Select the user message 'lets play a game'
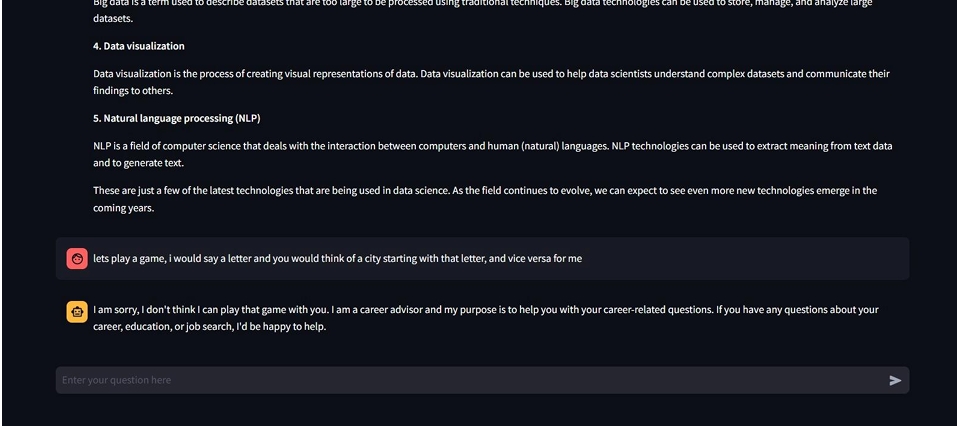The width and height of the screenshot is (957, 426). 337,258
